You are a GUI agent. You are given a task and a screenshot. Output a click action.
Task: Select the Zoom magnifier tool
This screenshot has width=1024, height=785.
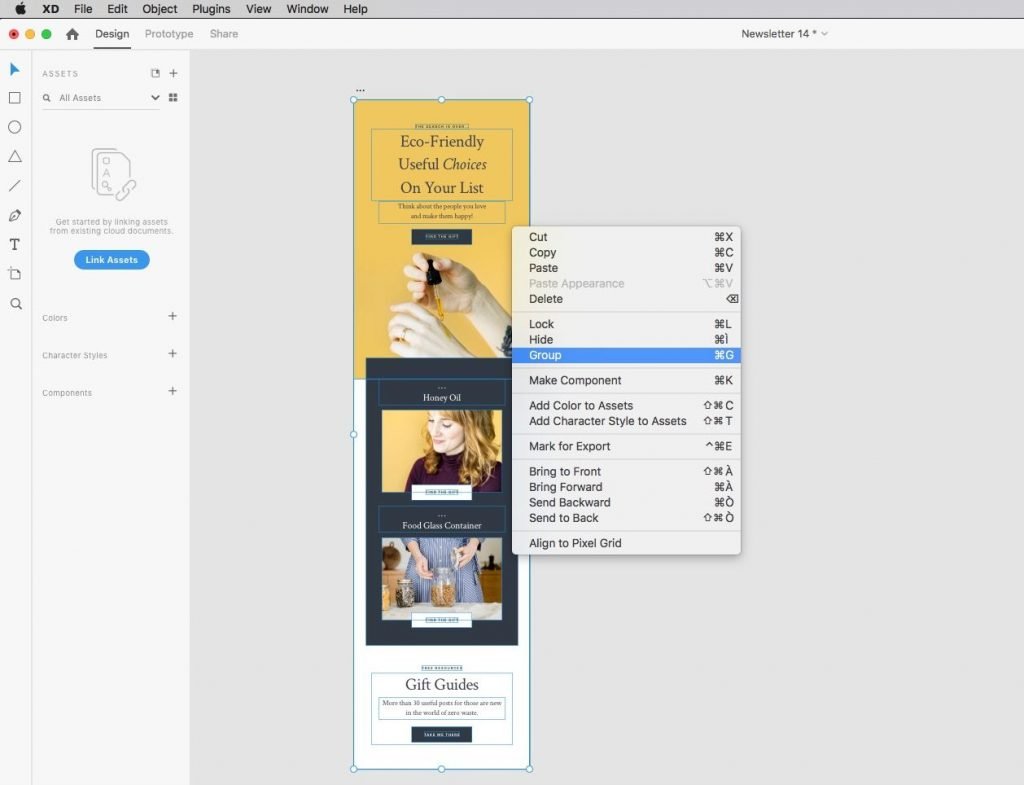pyautogui.click(x=15, y=303)
